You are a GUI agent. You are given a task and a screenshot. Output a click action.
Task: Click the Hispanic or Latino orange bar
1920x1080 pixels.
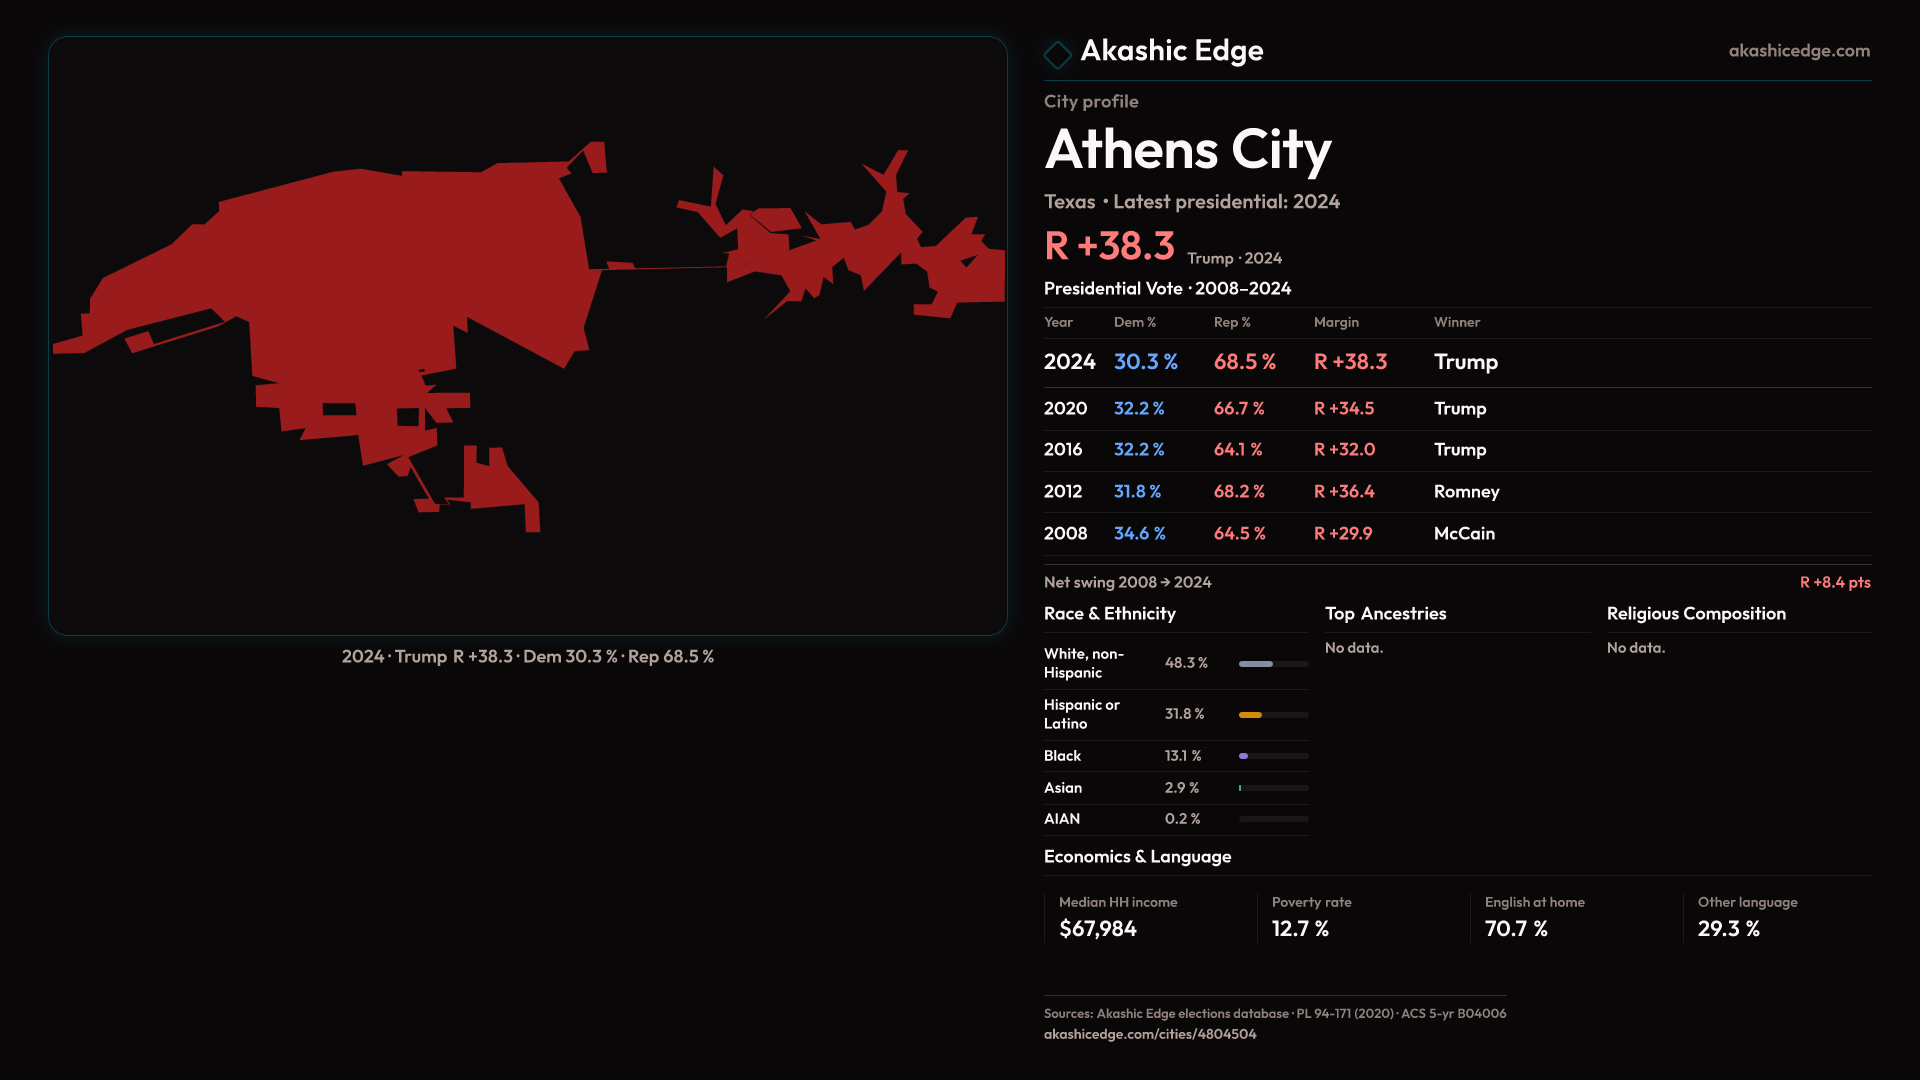[1251, 714]
